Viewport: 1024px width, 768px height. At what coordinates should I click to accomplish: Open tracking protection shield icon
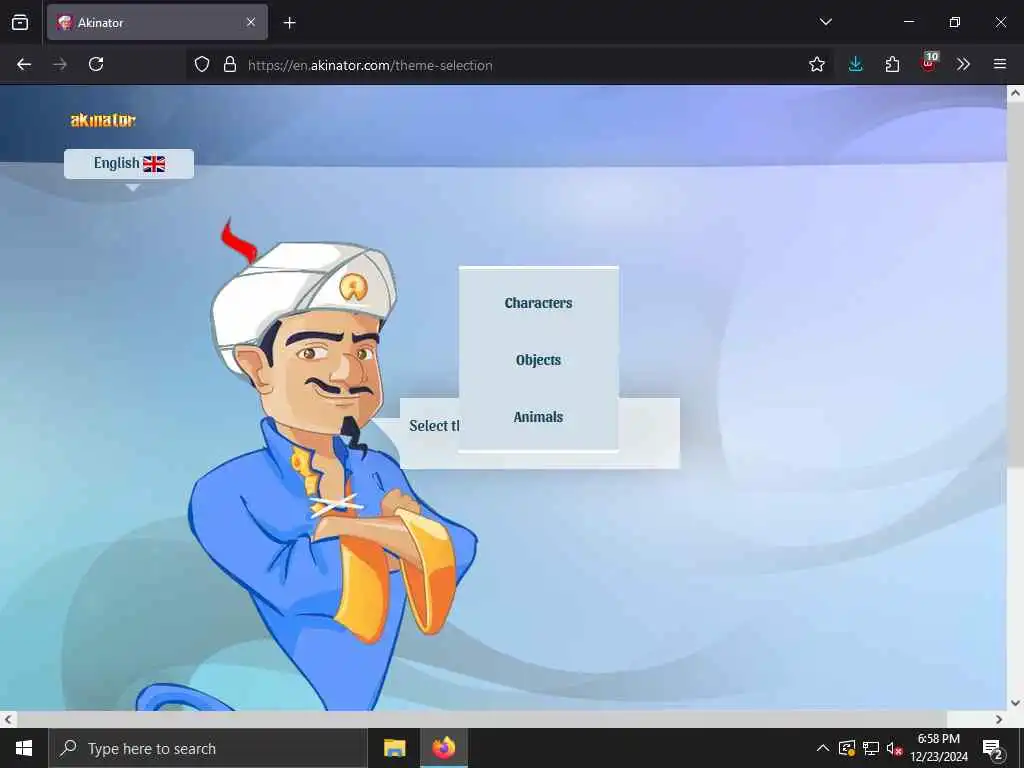tap(202, 64)
